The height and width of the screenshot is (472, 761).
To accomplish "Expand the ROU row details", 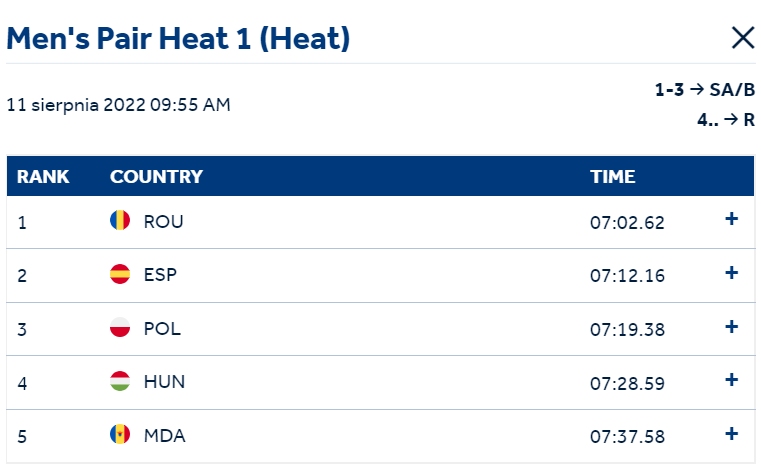I will (x=731, y=219).
